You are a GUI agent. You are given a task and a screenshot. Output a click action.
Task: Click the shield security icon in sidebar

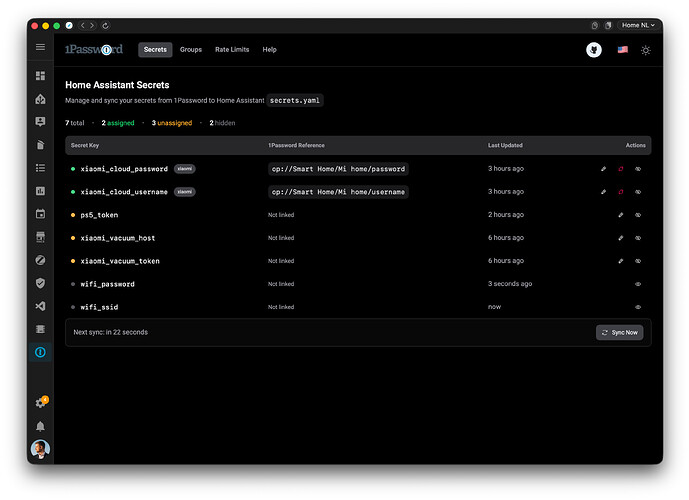click(x=40, y=283)
